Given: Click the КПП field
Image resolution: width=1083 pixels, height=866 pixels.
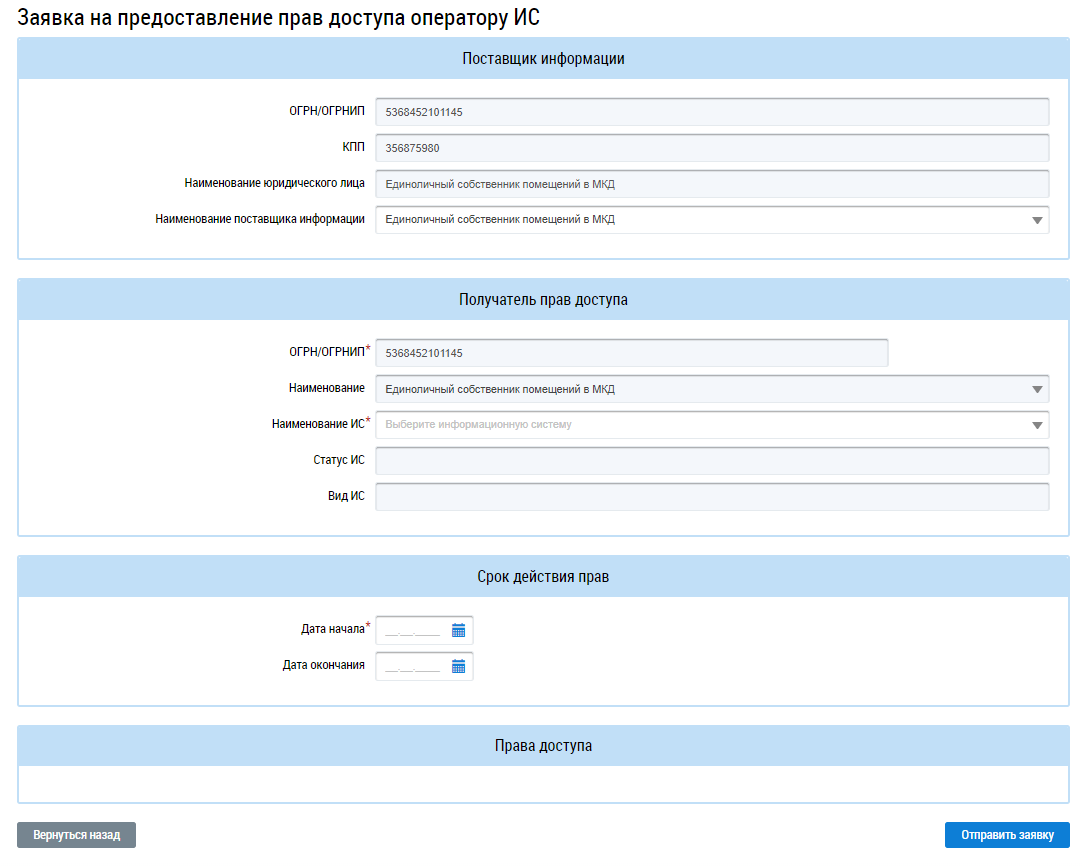Looking at the screenshot, I should [711, 148].
